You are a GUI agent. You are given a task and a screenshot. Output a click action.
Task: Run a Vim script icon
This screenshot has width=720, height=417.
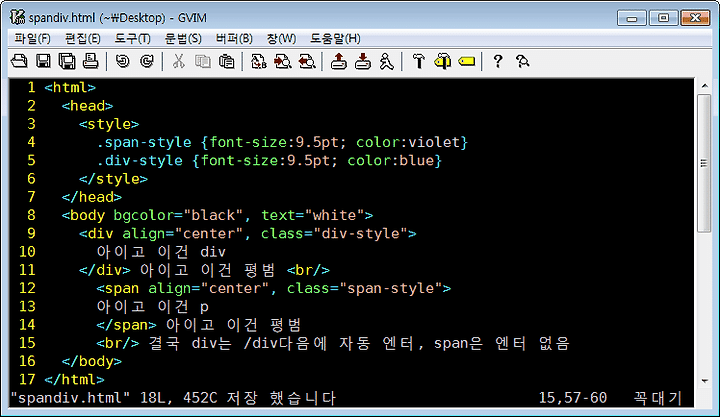[387, 61]
